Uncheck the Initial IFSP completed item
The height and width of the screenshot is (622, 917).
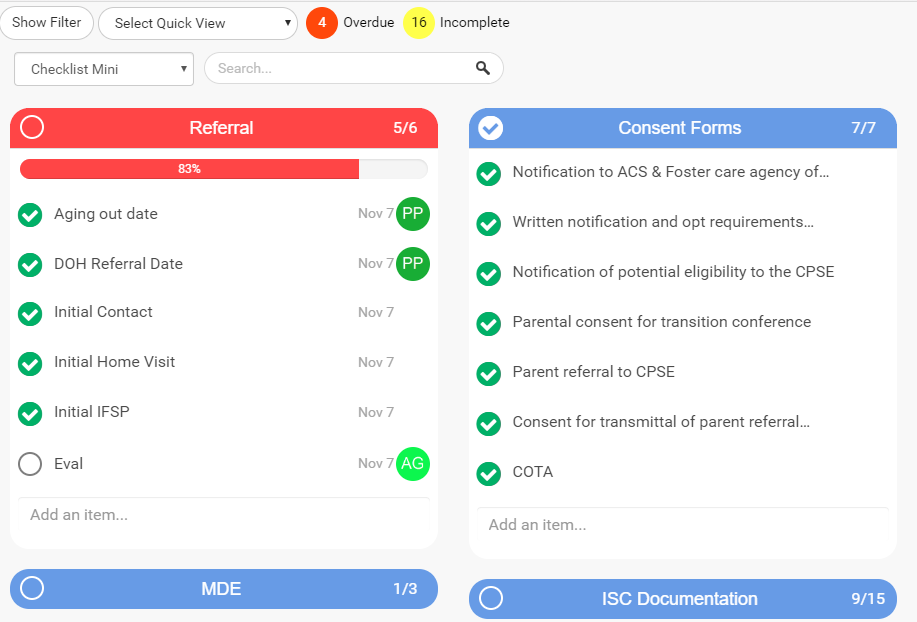(x=30, y=412)
